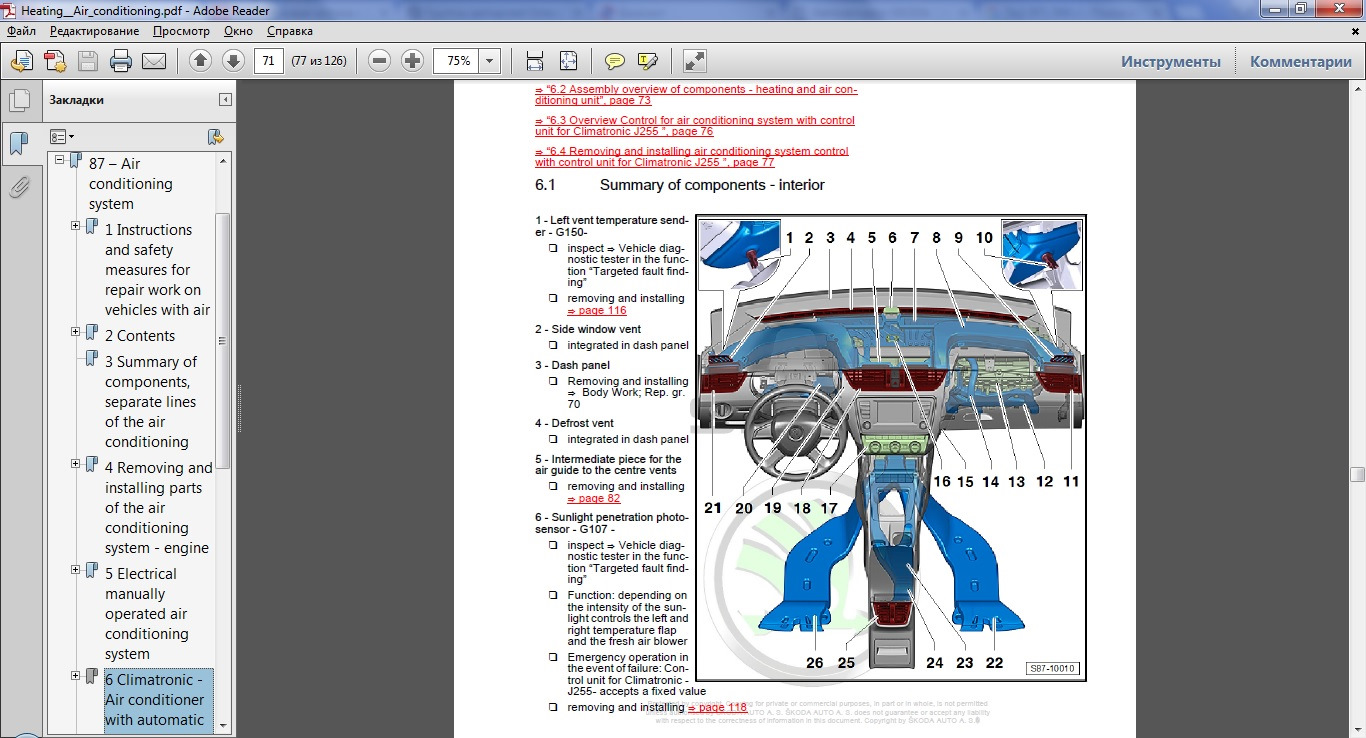Open the bookmarks panel icon
The width and height of the screenshot is (1366, 738).
tap(18, 144)
